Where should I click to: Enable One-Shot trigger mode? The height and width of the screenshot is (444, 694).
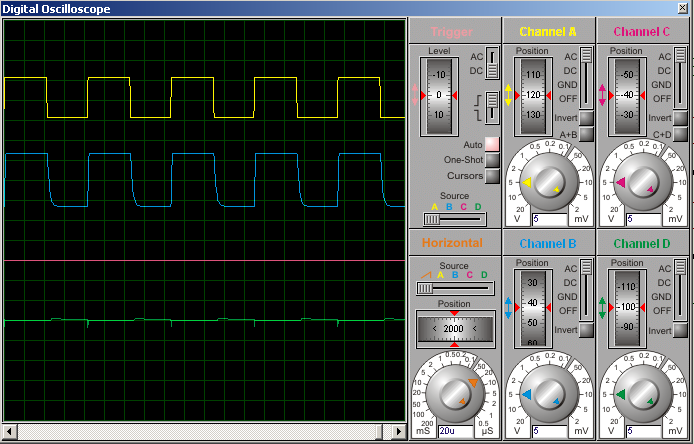492,160
